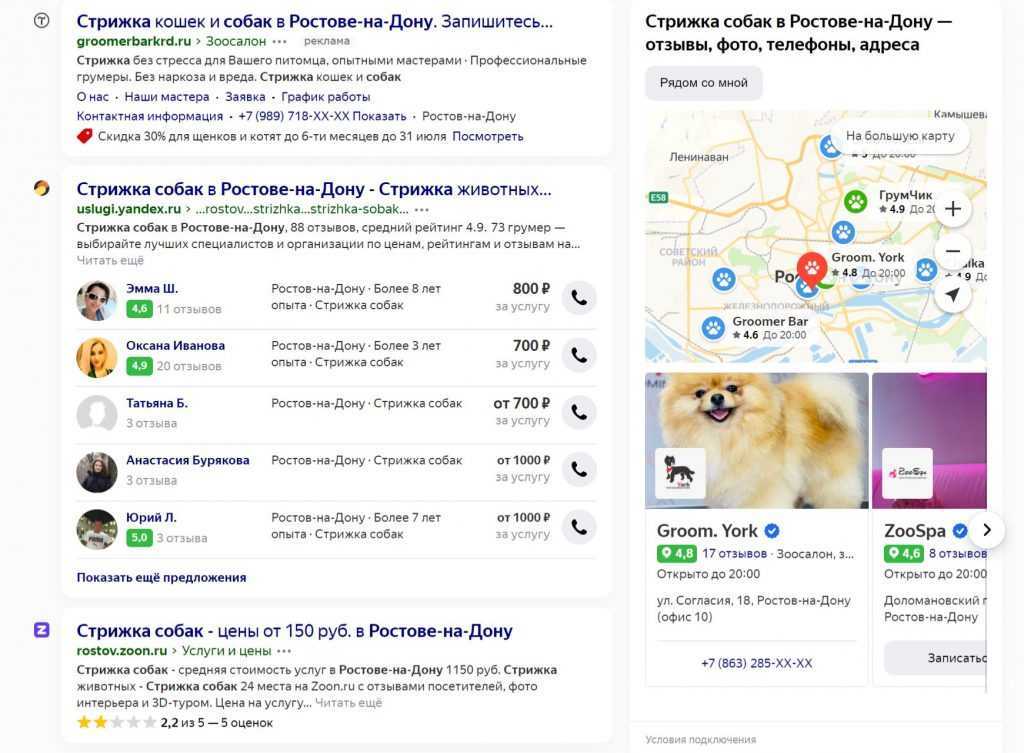Click the map geolocation arrow icon
Image resolution: width=1024 pixels, height=753 pixels.
click(x=953, y=294)
